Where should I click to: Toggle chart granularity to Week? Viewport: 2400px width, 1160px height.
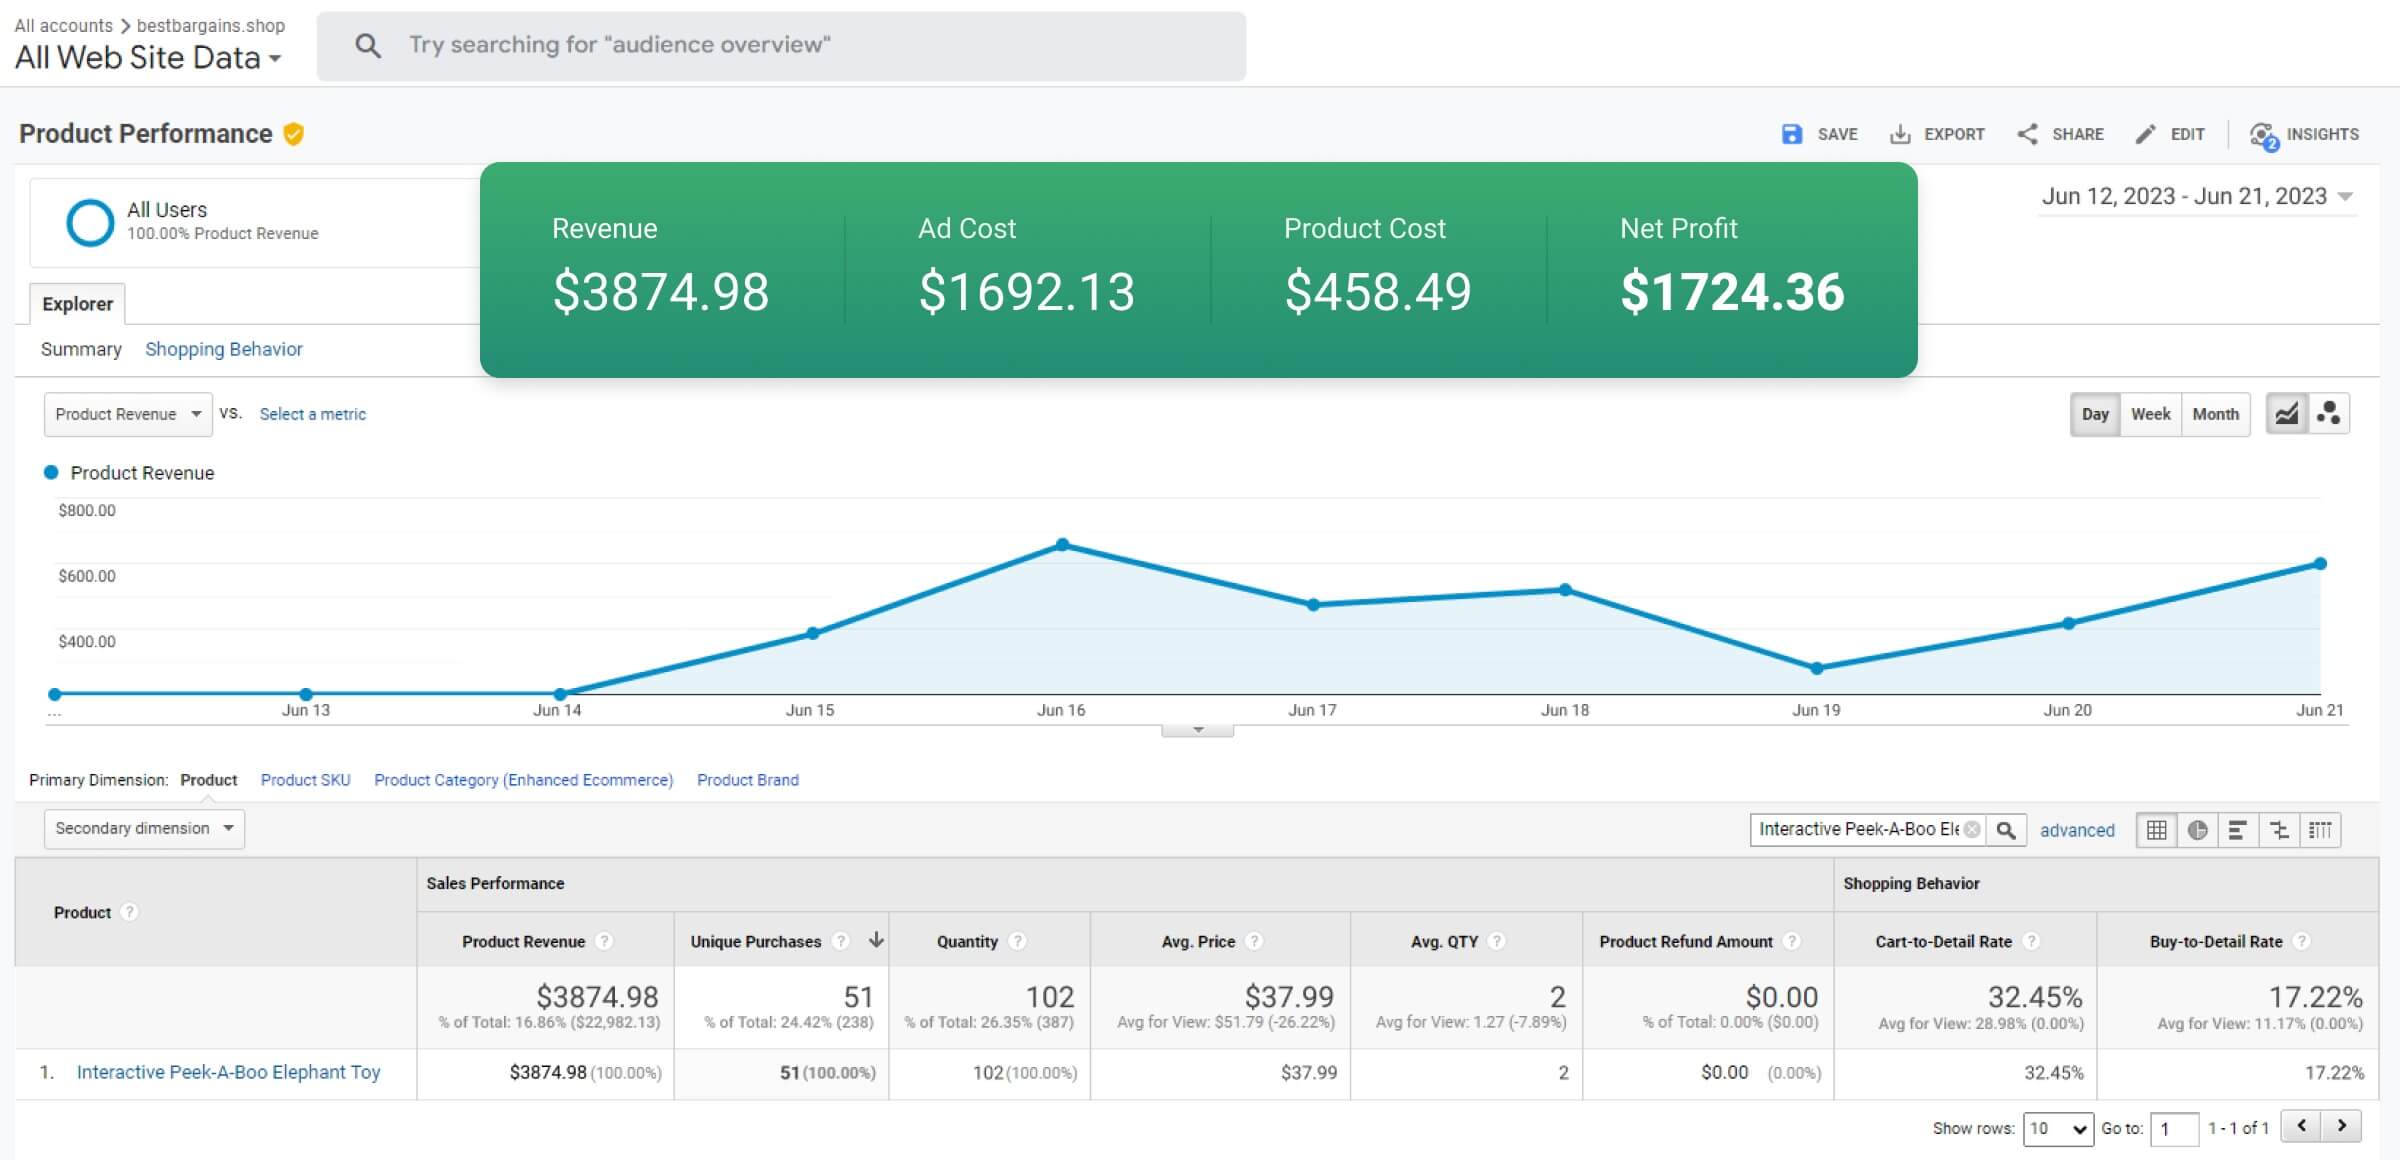click(x=2150, y=414)
